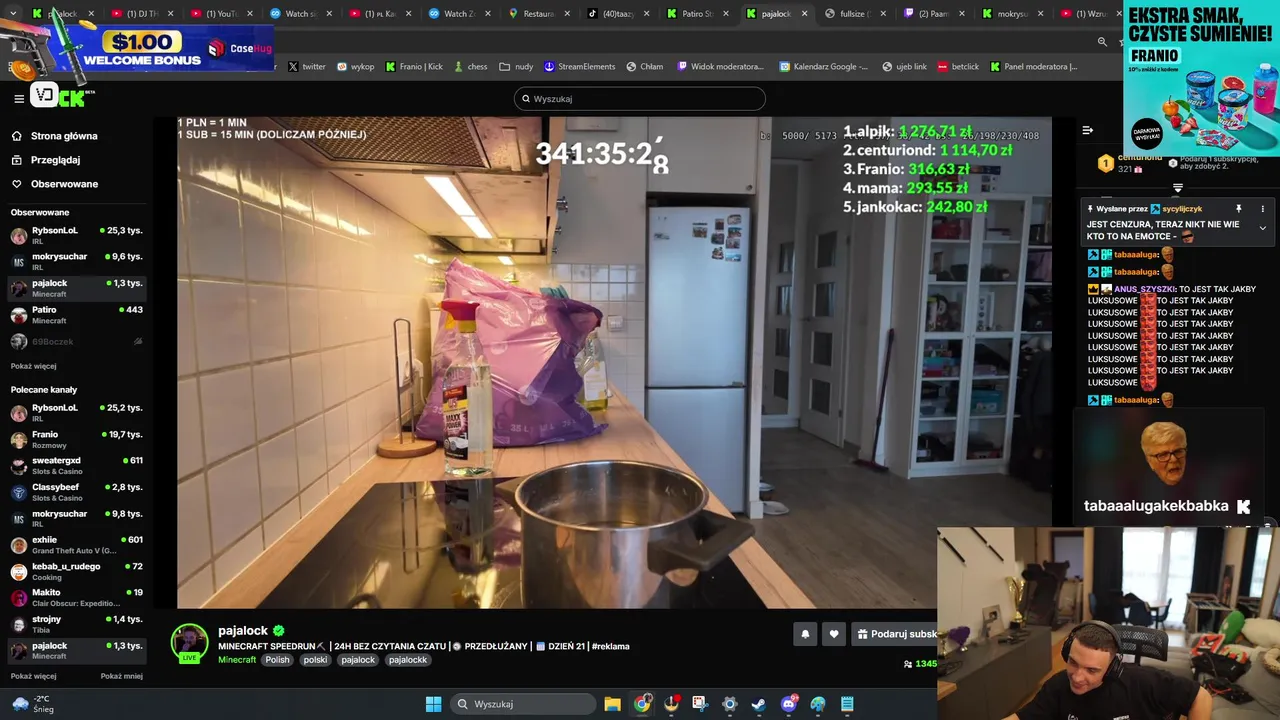1280x720 pixels.
Task: Close the pajalock browser tab
Action: [x=804, y=14]
